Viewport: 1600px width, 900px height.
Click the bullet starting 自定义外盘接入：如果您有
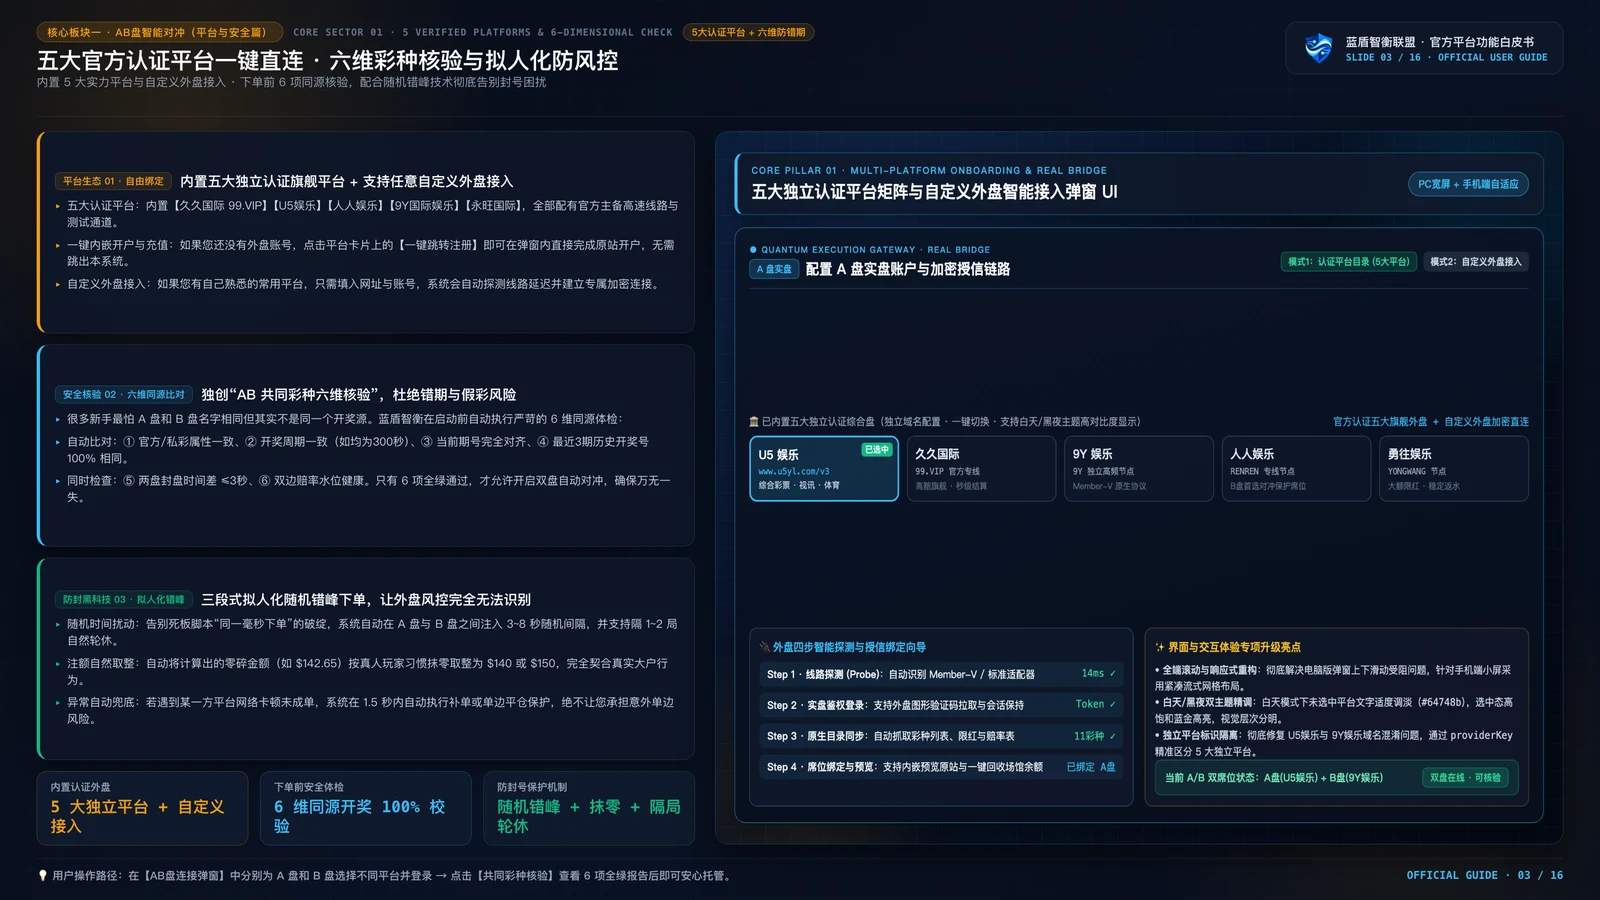(362, 284)
